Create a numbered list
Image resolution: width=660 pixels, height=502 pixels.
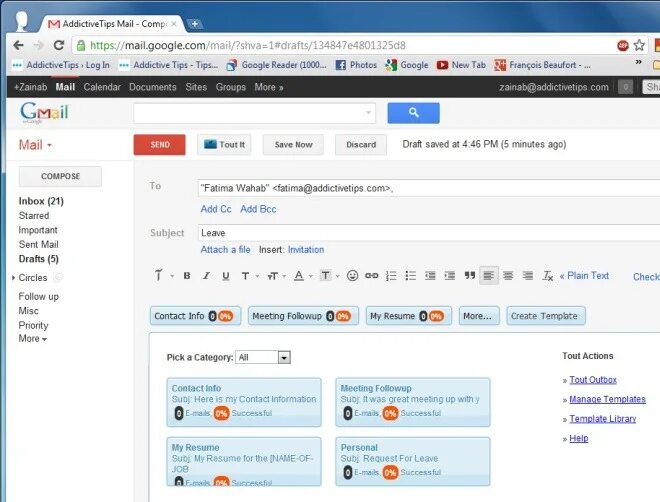click(x=391, y=276)
